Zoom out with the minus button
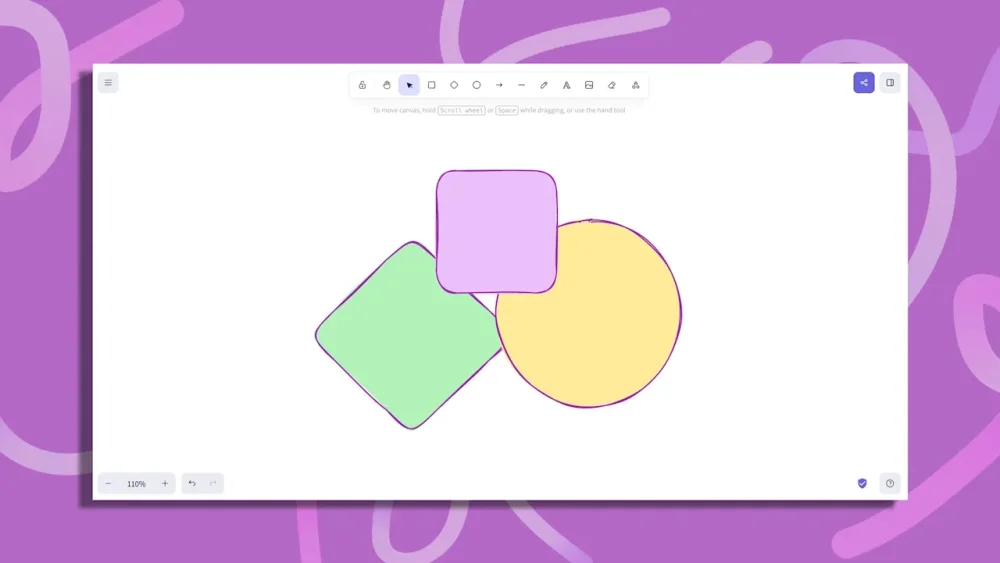 [x=109, y=484]
